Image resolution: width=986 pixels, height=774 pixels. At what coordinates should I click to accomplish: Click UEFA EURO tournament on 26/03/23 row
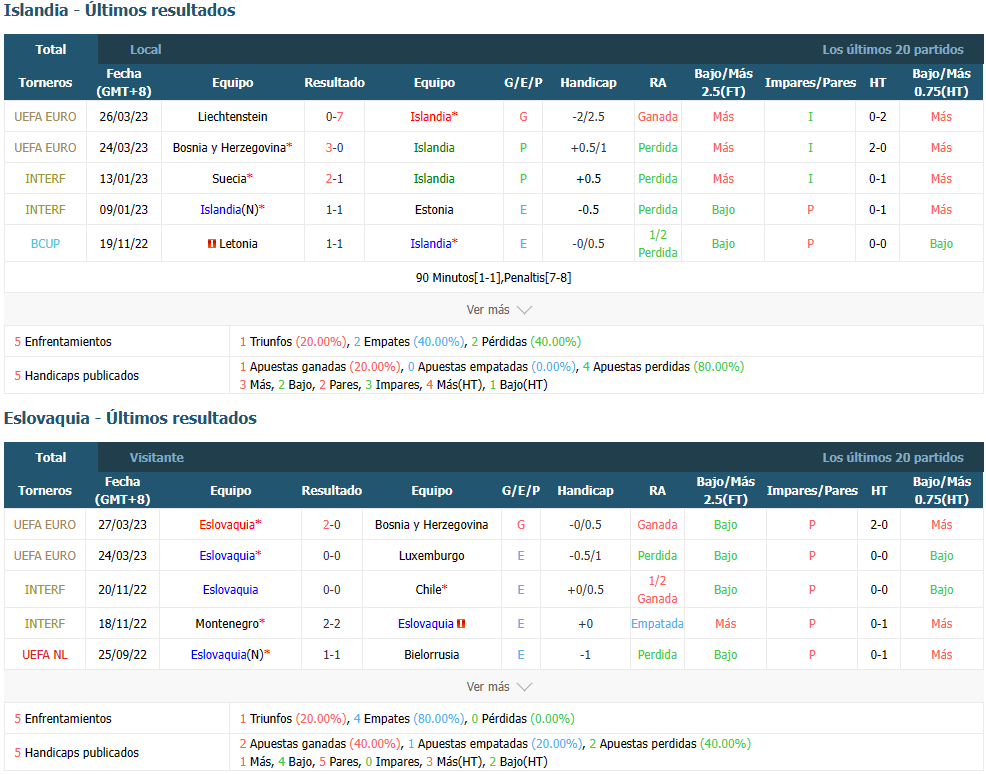tap(45, 116)
